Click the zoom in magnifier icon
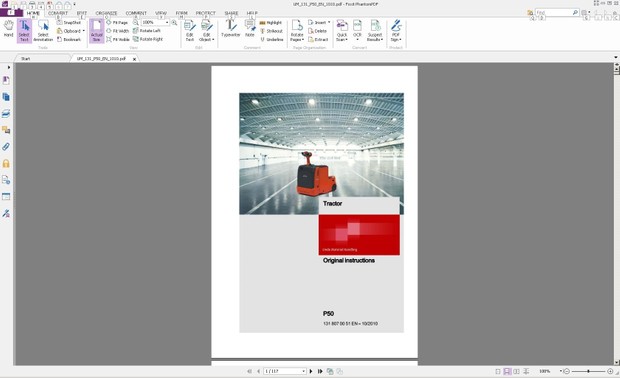620x378 pixels. tap(174, 23)
